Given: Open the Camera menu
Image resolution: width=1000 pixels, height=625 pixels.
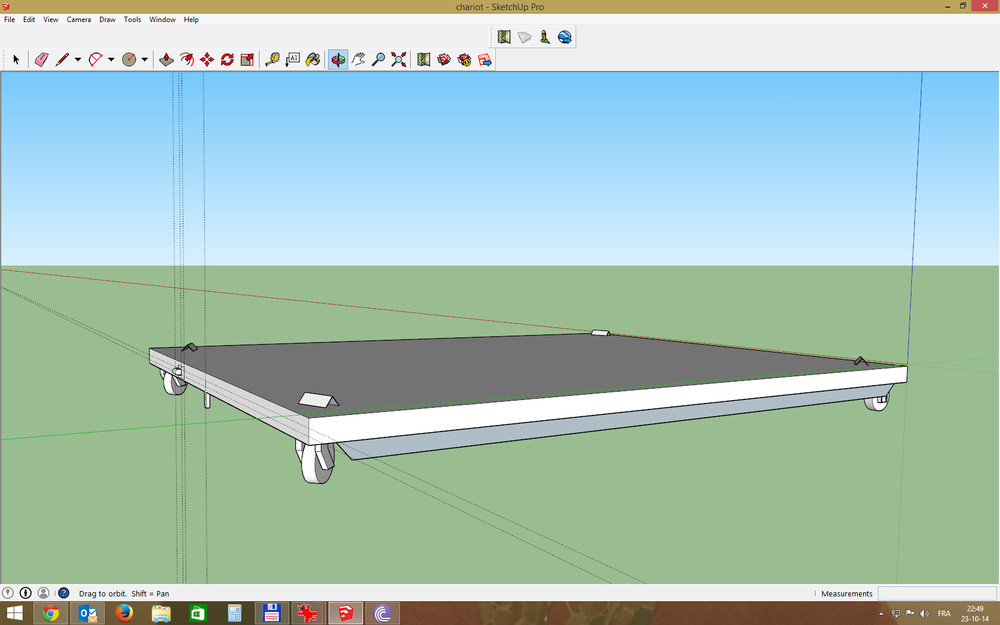Looking at the screenshot, I should tap(79, 20).
